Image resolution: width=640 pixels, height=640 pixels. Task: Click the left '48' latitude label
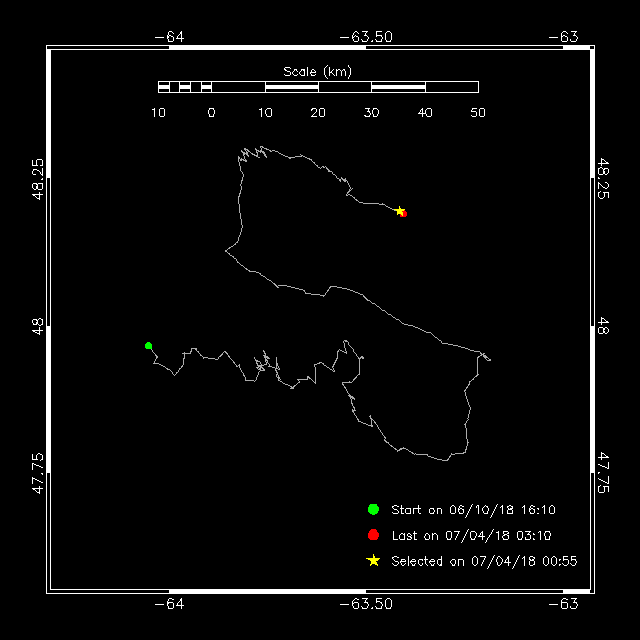click(x=37, y=326)
